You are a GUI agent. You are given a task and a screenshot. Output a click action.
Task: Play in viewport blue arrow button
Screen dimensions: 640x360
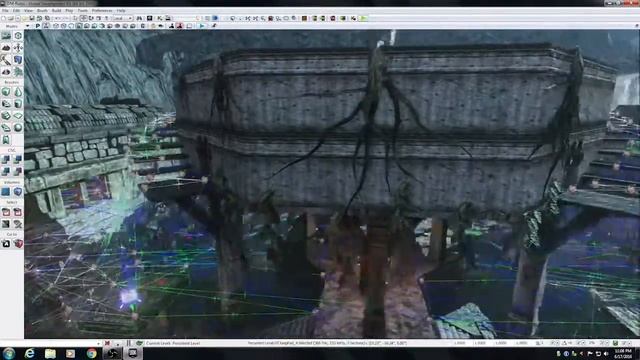click(x=202, y=26)
